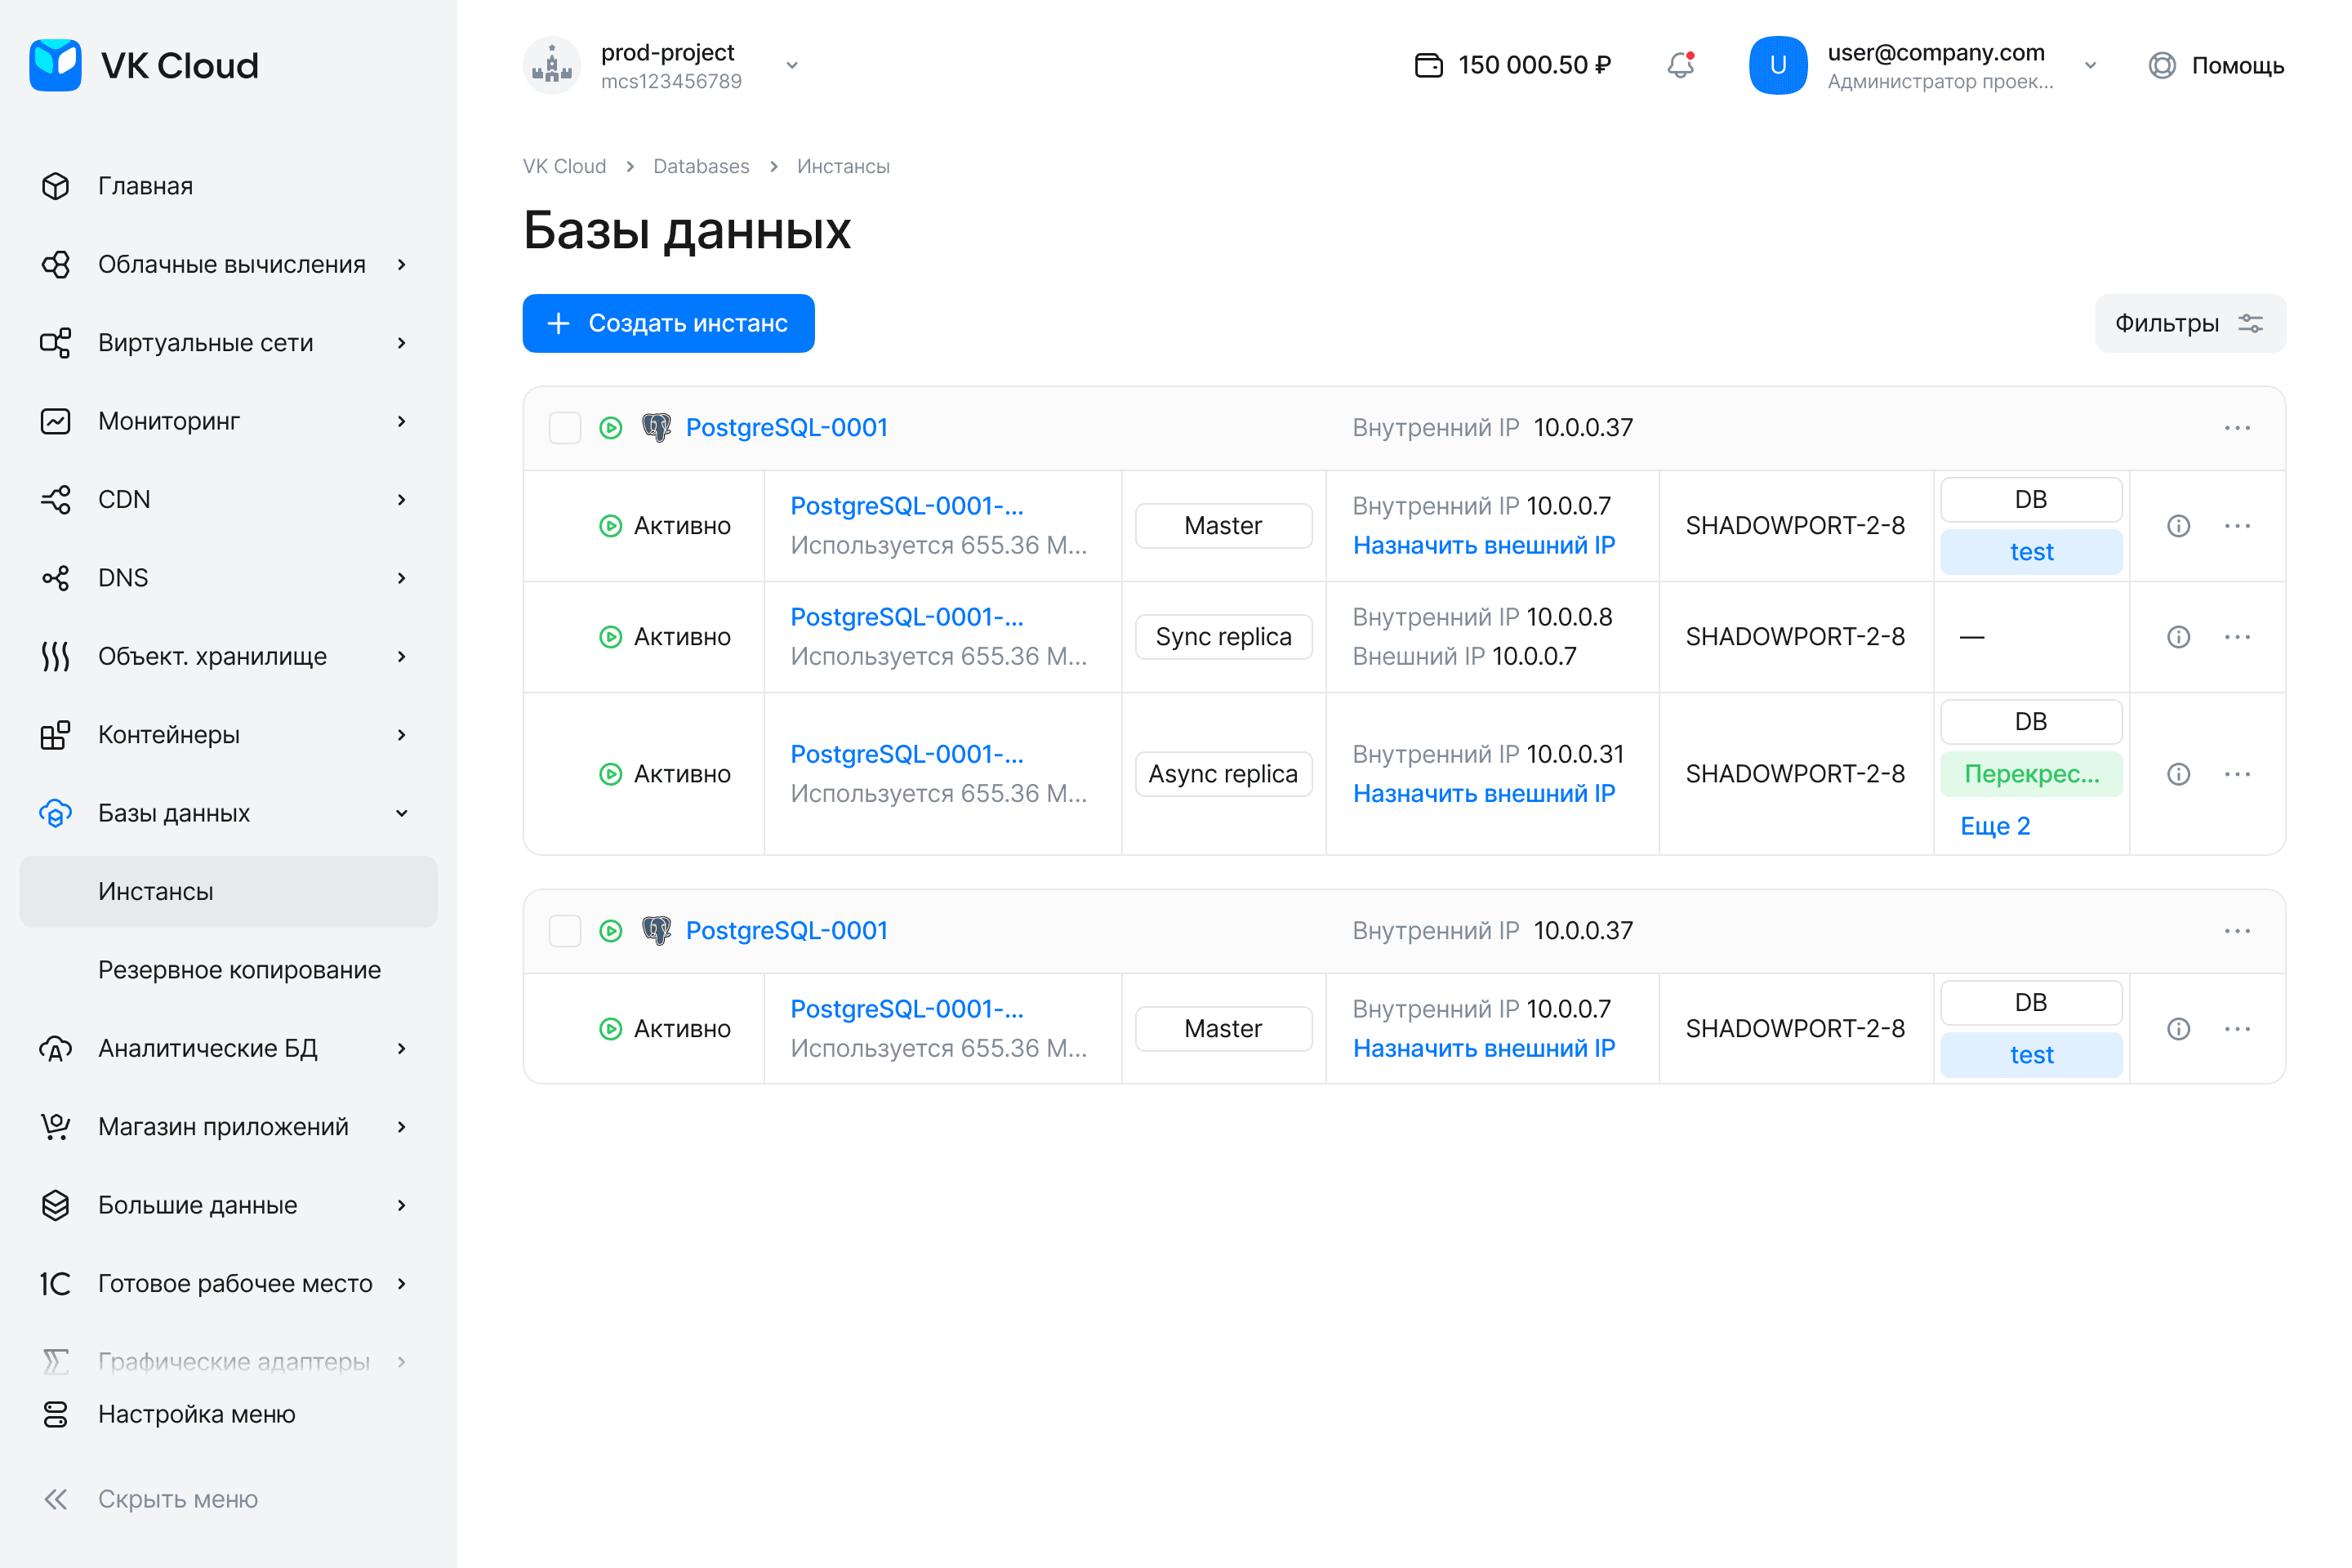Click the Виртуальные сети sidebar icon

click(56, 343)
